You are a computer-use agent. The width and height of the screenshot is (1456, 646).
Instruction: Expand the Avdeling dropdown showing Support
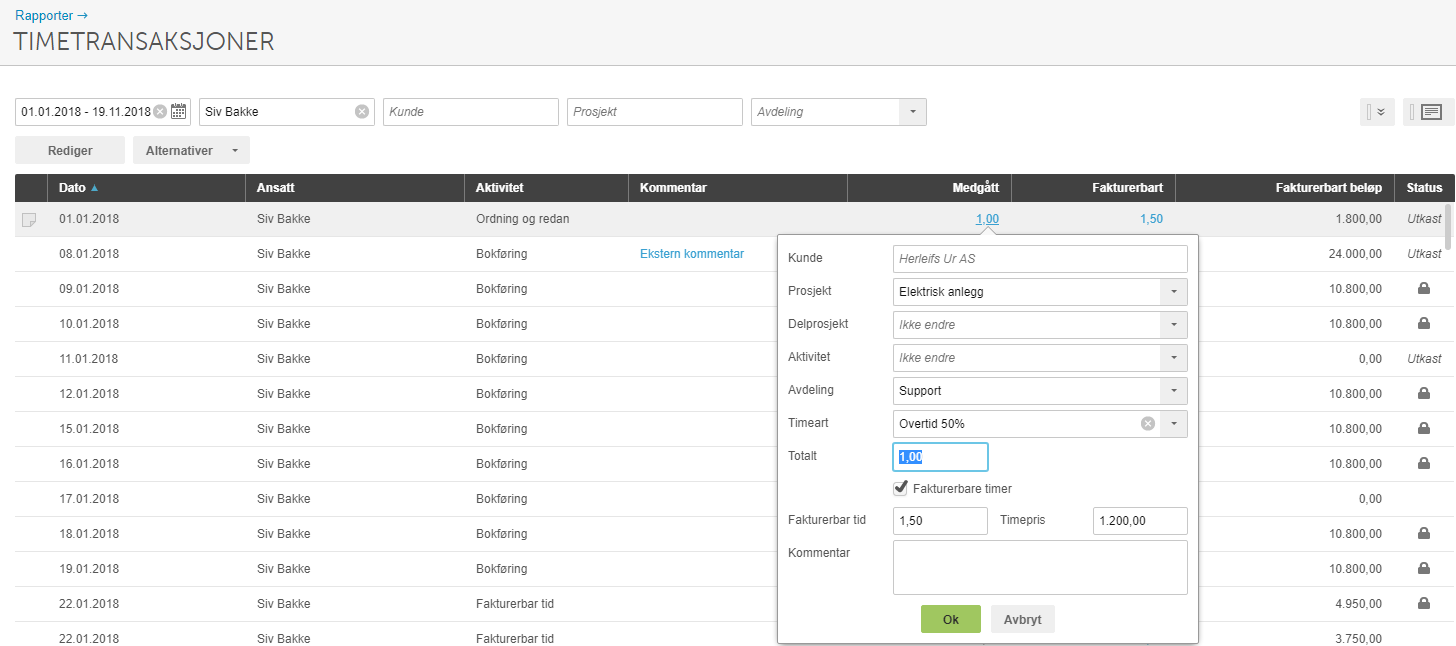[x=1174, y=391]
